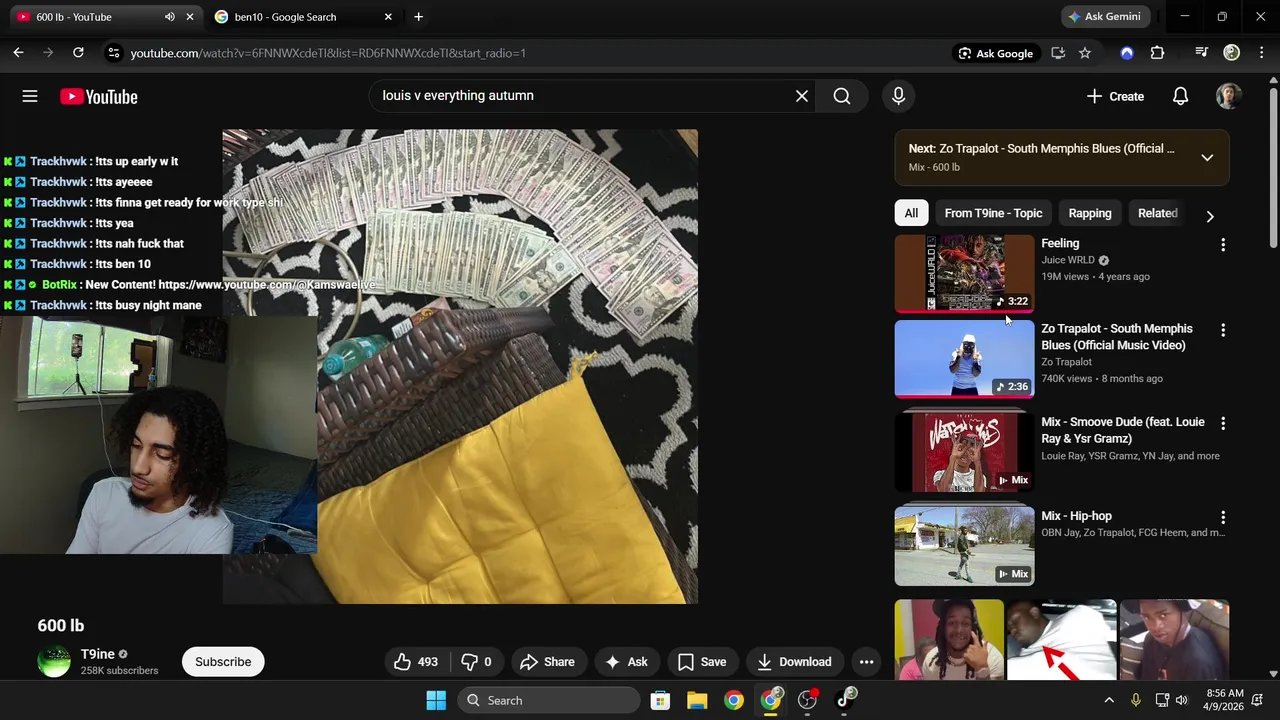Open T9ine channel avatar

pyautogui.click(x=54, y=661)
